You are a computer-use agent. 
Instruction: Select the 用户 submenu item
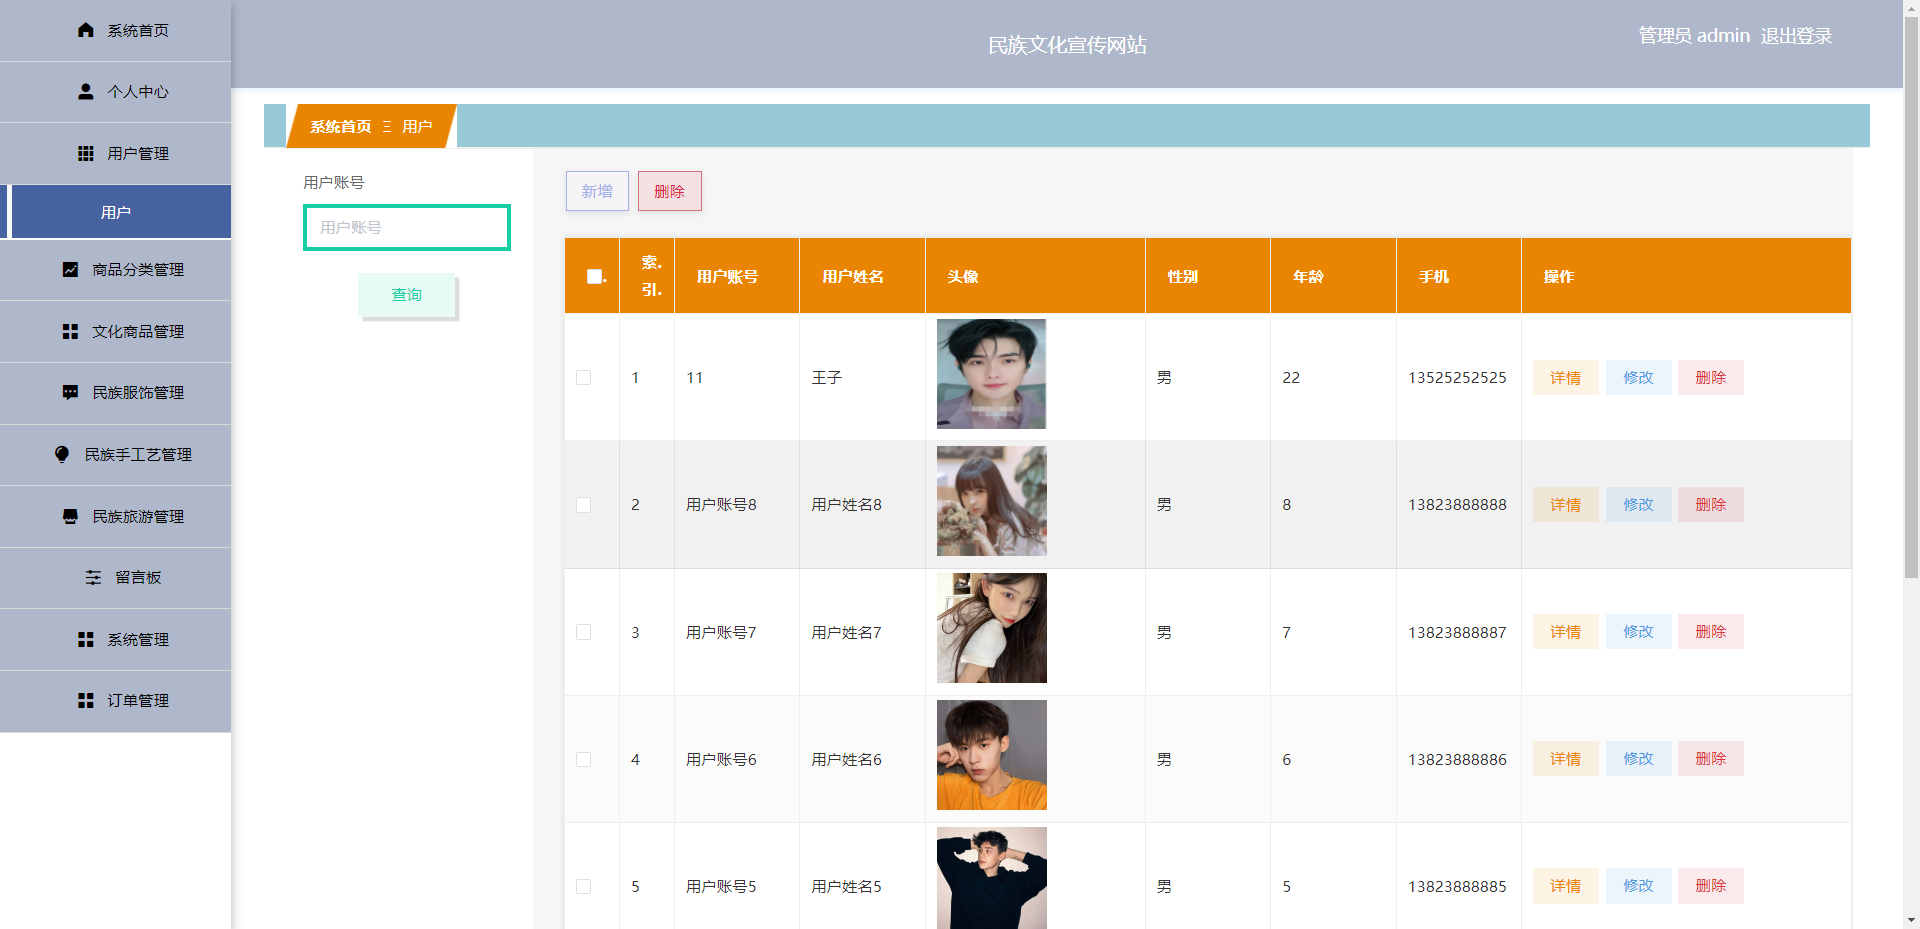(116, 212)
